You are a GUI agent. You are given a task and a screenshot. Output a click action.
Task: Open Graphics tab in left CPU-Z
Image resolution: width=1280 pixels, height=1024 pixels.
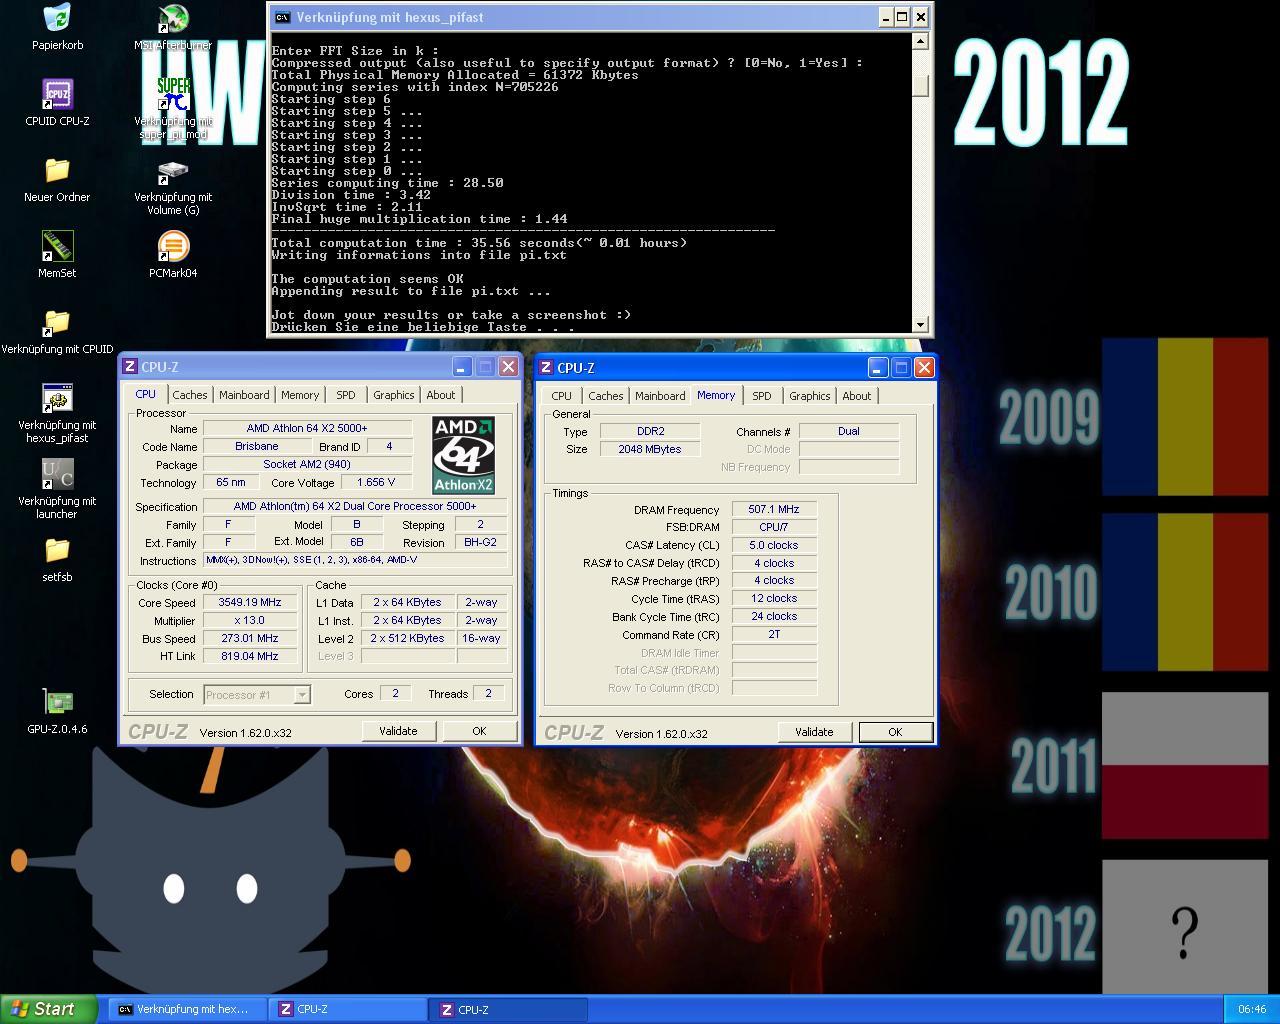click(394, 395)
